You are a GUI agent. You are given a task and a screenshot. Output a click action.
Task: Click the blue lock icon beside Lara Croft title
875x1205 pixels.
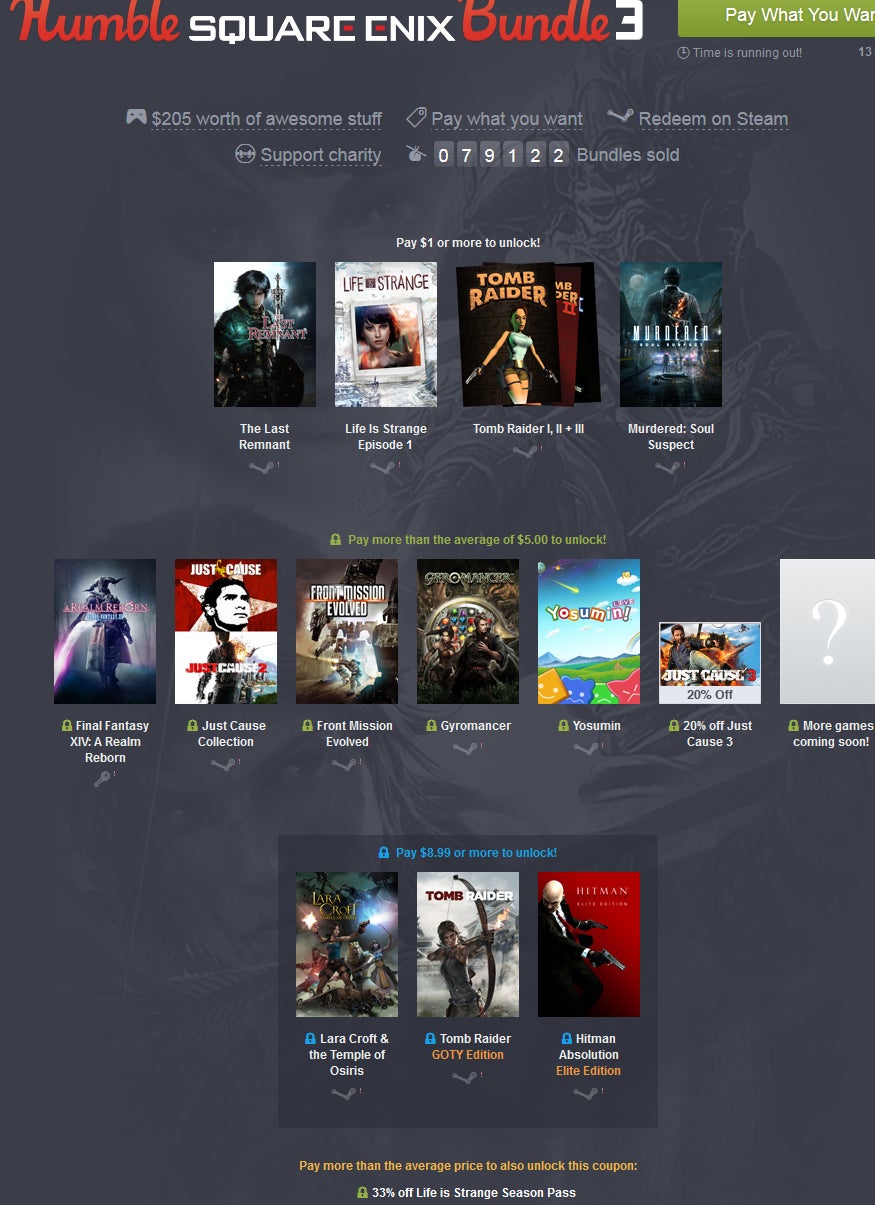point(311,1039)
